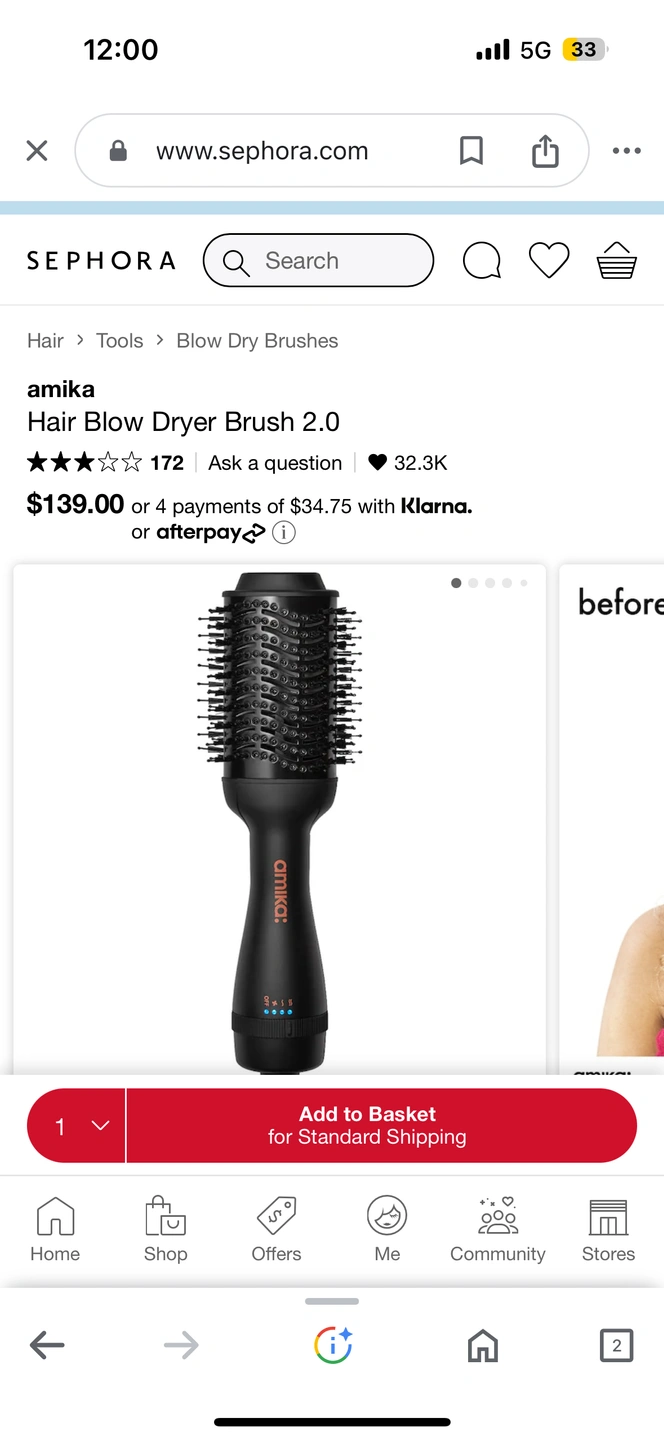Screen dimensions: 664x1440
Task: Open the browser three-dots menu
Action: [x=626, y=151]
